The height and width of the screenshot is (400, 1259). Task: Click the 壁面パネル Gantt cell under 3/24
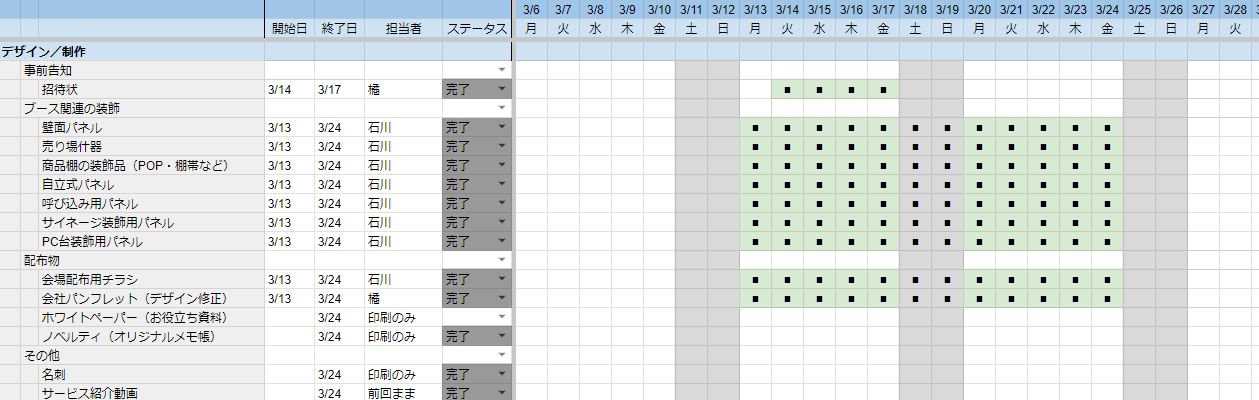[x=1107, y=128]
